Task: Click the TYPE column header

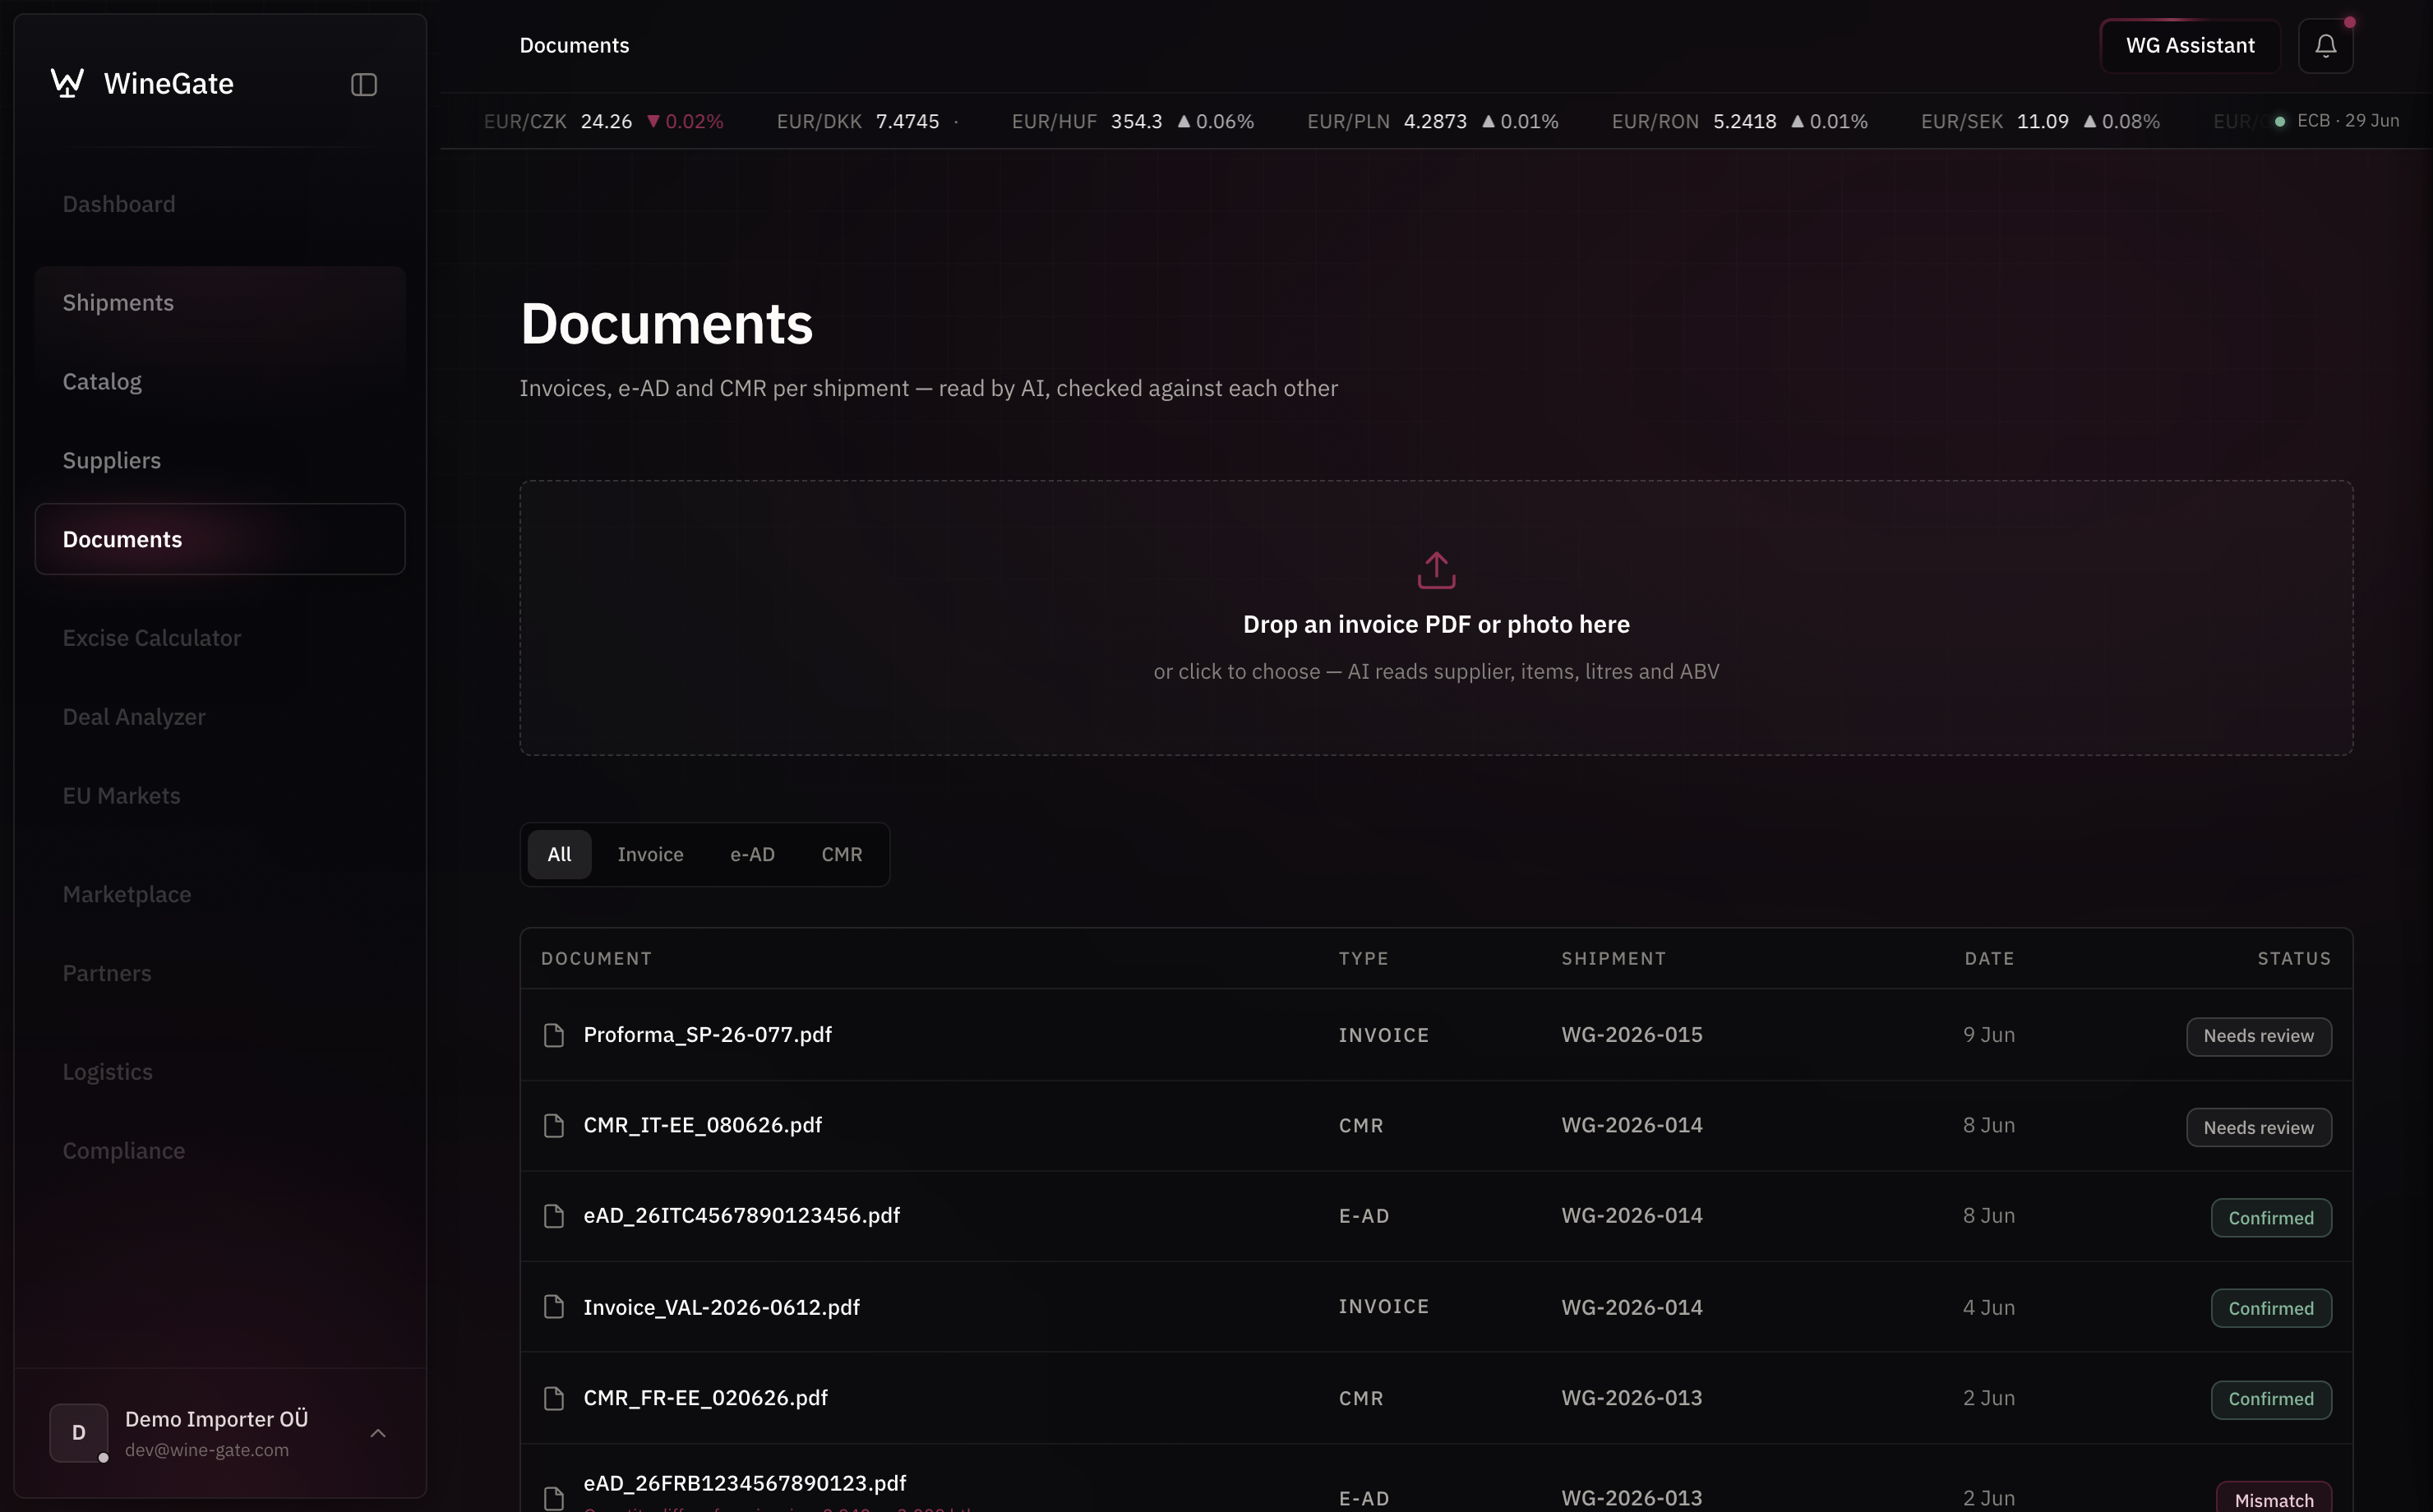Action: 1363,959
